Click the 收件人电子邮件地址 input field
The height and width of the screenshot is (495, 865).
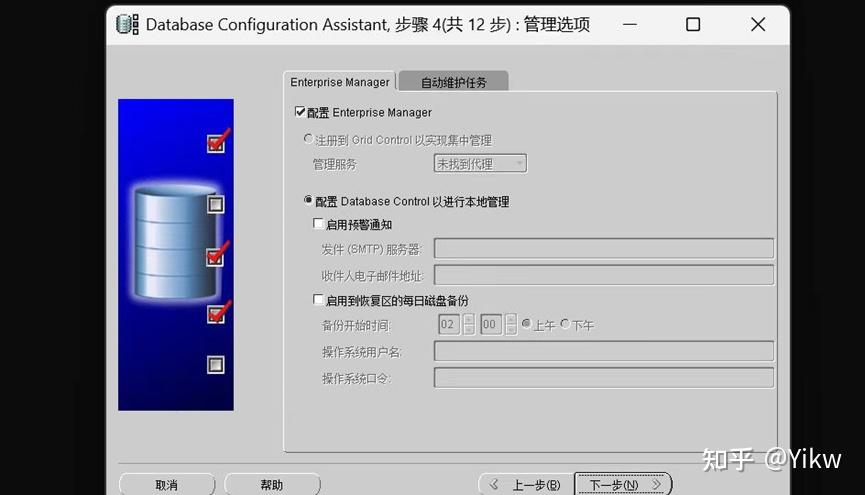tap(604, 275)
